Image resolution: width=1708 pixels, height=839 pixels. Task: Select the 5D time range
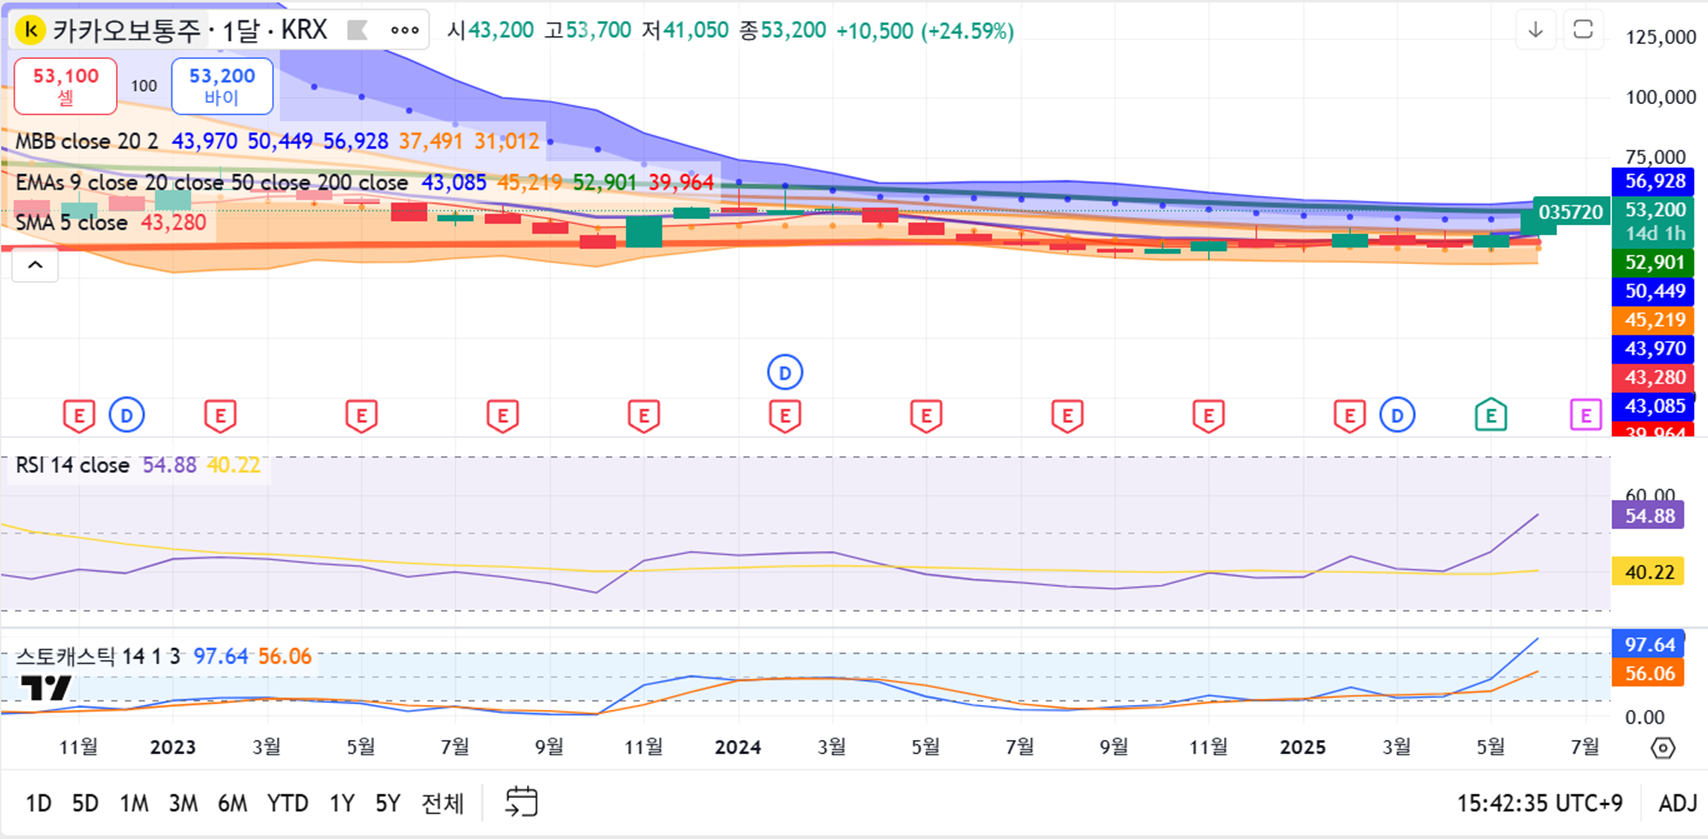point(85,803)
